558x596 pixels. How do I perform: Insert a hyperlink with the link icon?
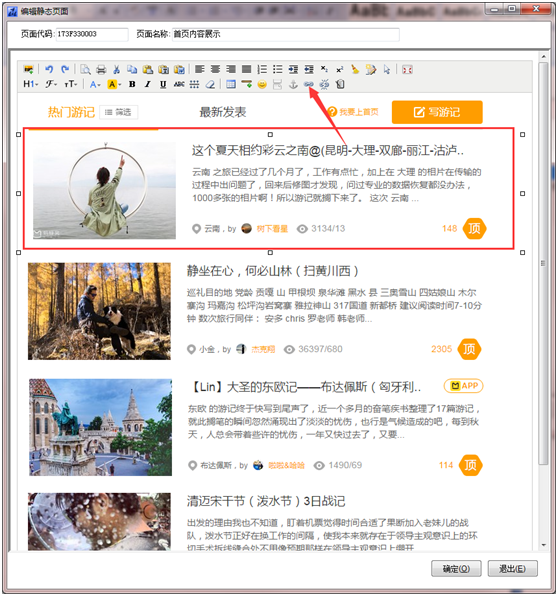click(x=308, y=84)
